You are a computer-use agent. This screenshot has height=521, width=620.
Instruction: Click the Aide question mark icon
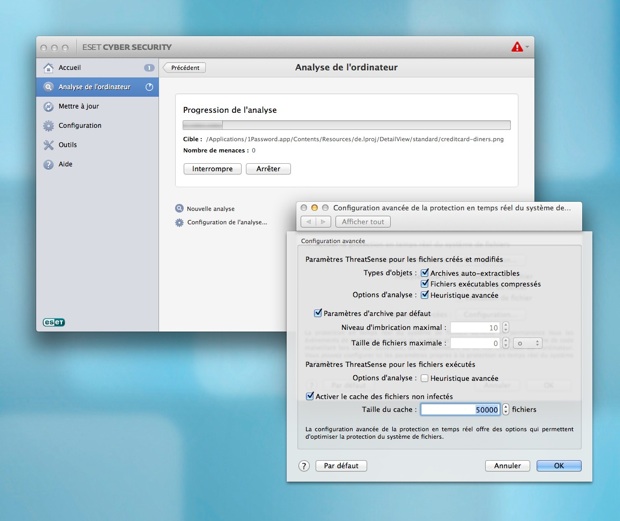(x=48, y=164)
